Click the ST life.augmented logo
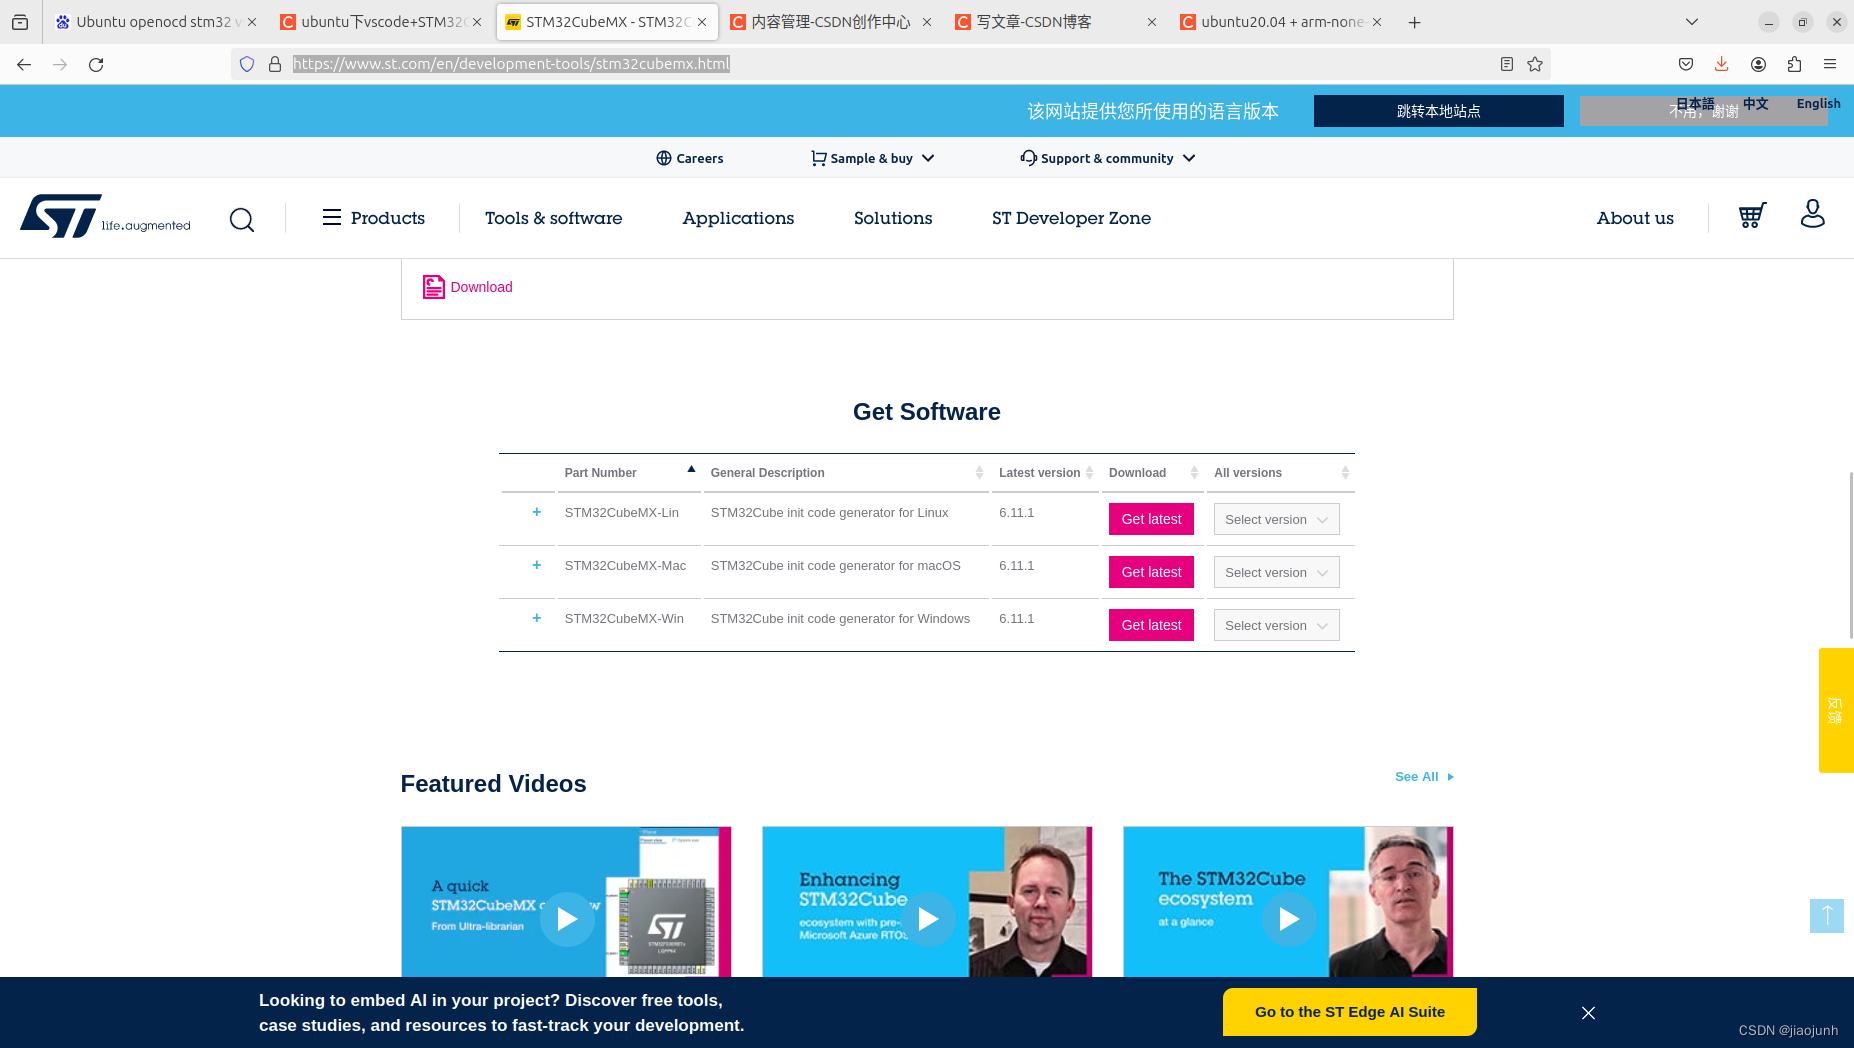Screen dimensions: 1854x1048 105,216
